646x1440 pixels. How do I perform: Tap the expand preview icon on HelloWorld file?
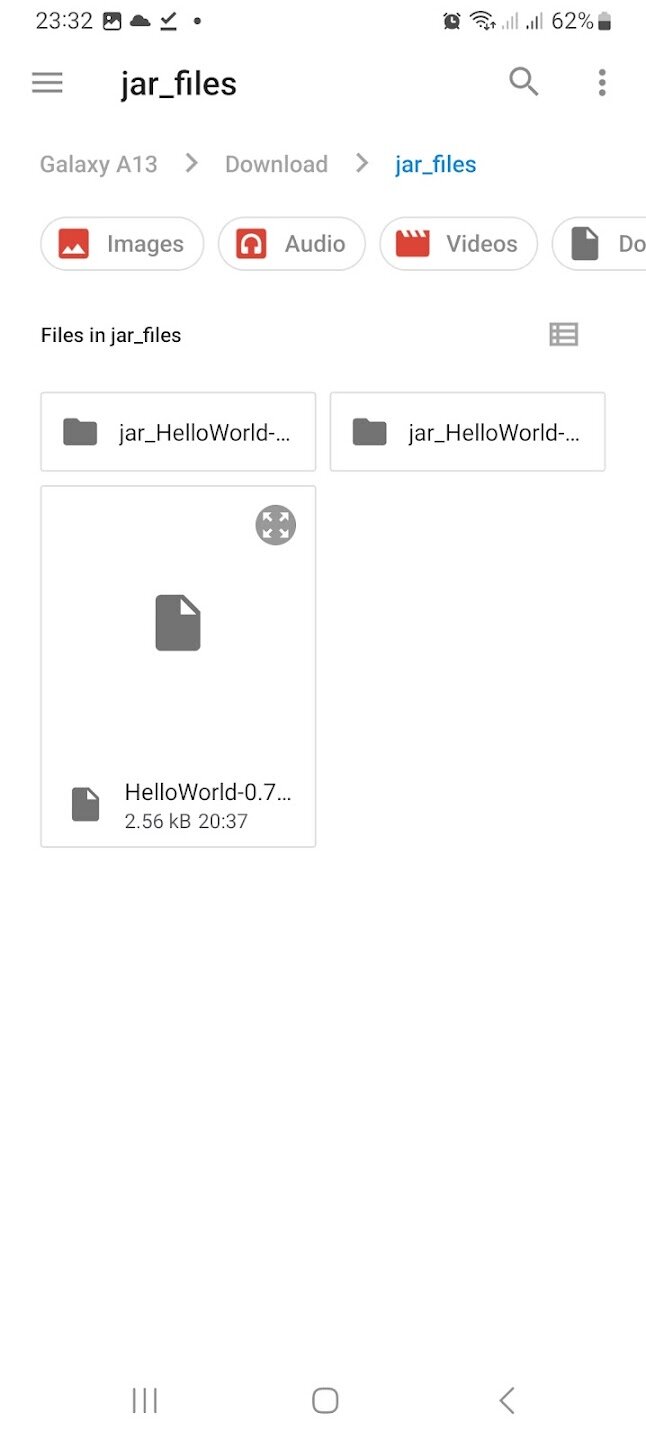276,525
